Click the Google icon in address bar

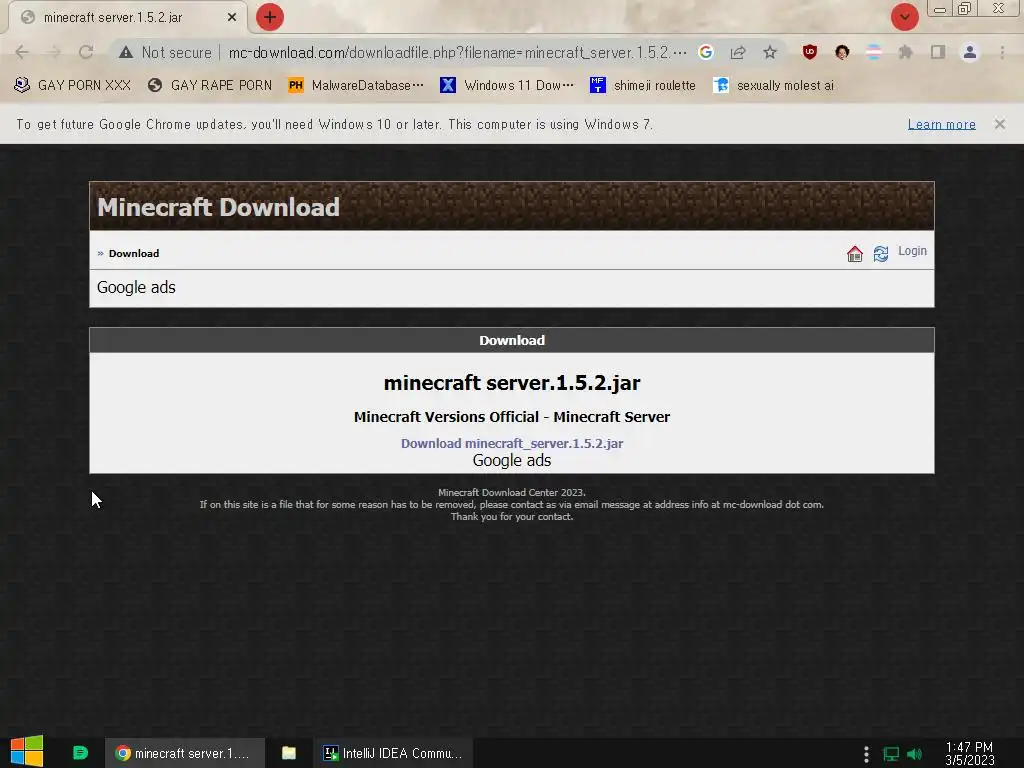(706, 52)
